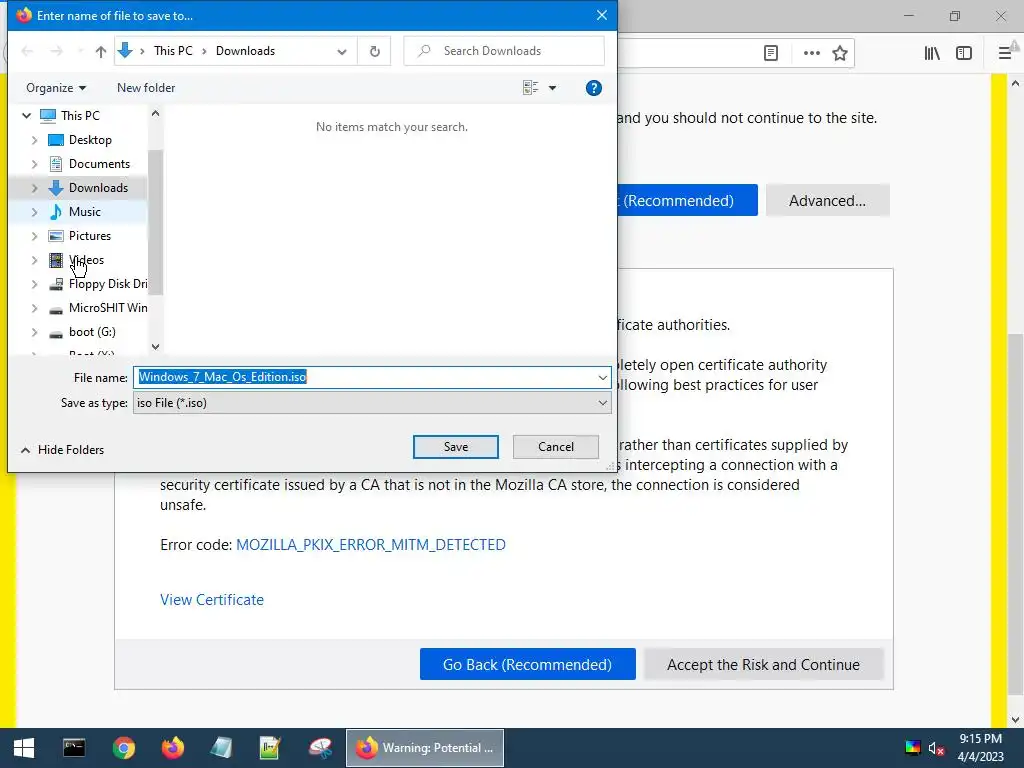Click This PC in address breadcrumb
Viewport: 1024px width, 768px height.
(173, 51)
